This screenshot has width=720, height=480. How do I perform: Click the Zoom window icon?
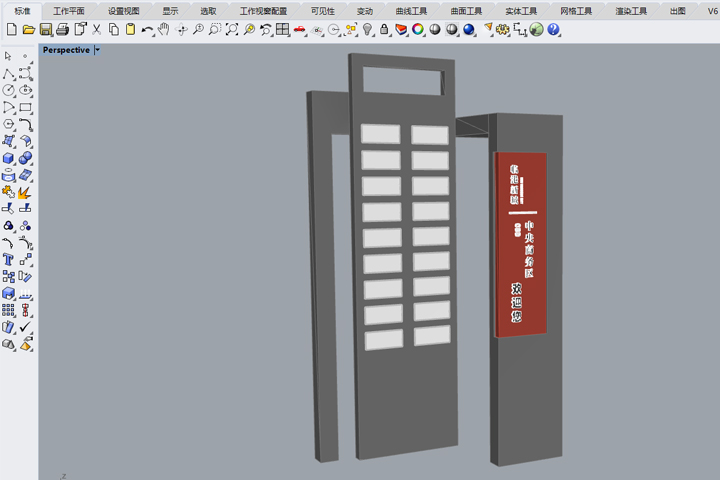[215, 30]
